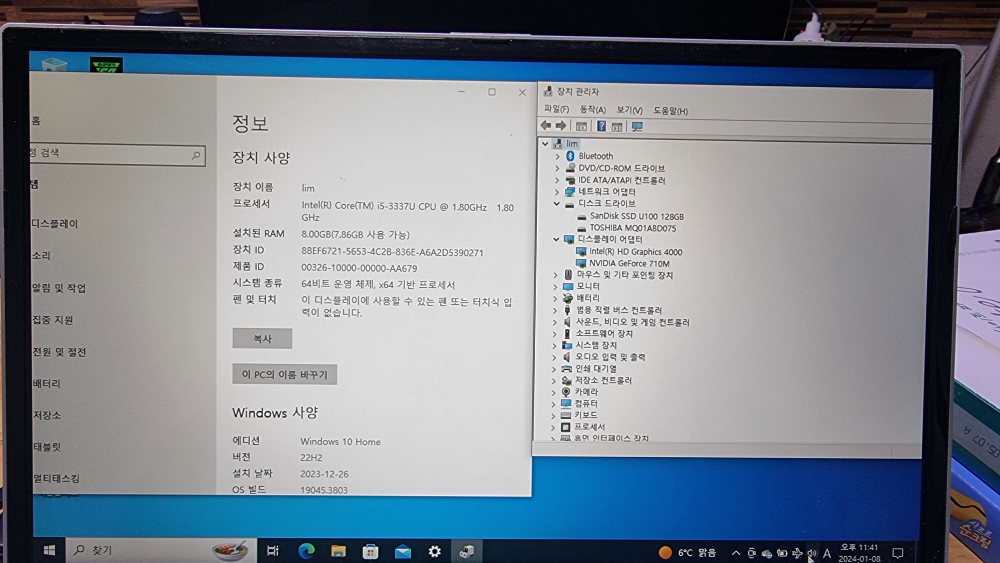The height and width of the screenshot is (563, 1000).
Task: Expand the Bluetooth device category
Action: tap(558, 156)
